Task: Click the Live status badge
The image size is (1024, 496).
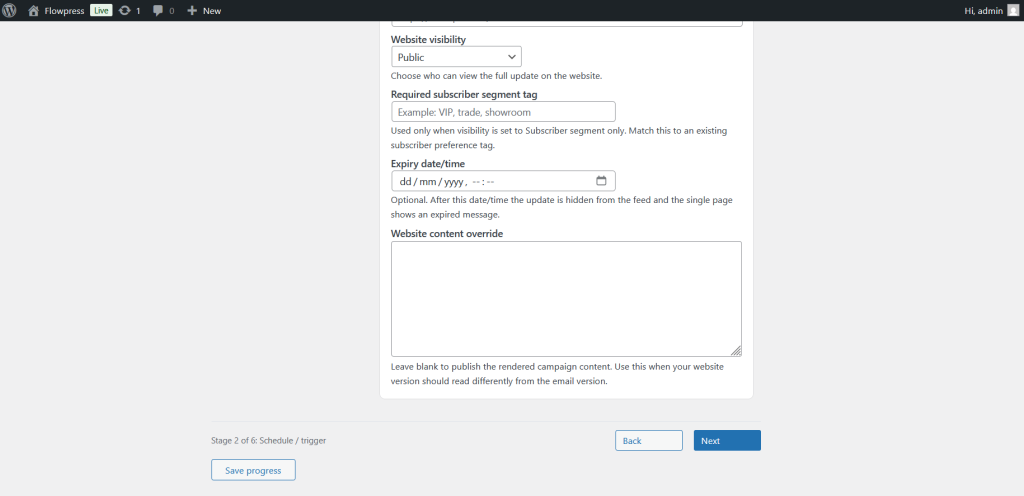Action: [x=101, y=10]
